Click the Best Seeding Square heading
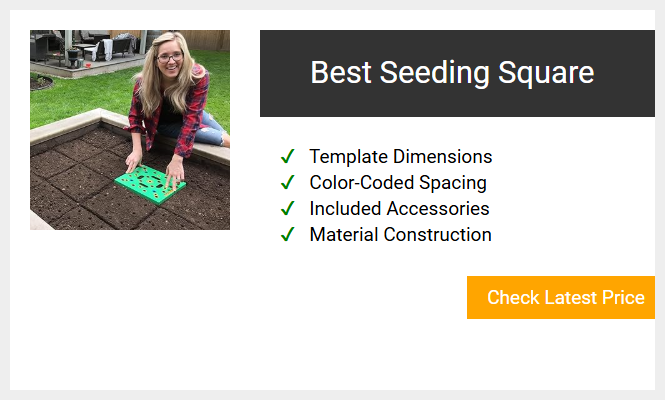665x400 pixels. (x=452, y=73)
